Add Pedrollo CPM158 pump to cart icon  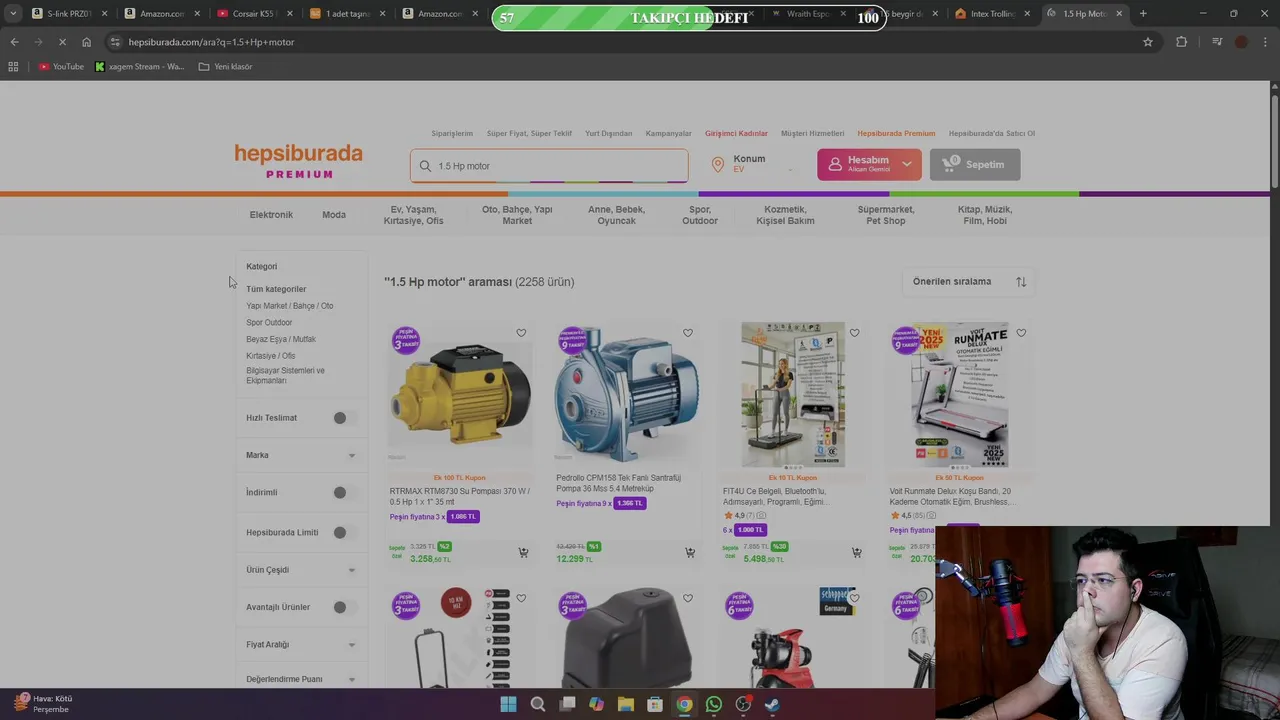(x=690, y=552)
